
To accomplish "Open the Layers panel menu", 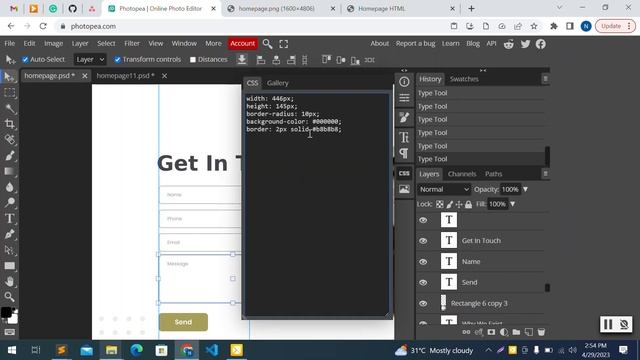I will tap(545, 174).
